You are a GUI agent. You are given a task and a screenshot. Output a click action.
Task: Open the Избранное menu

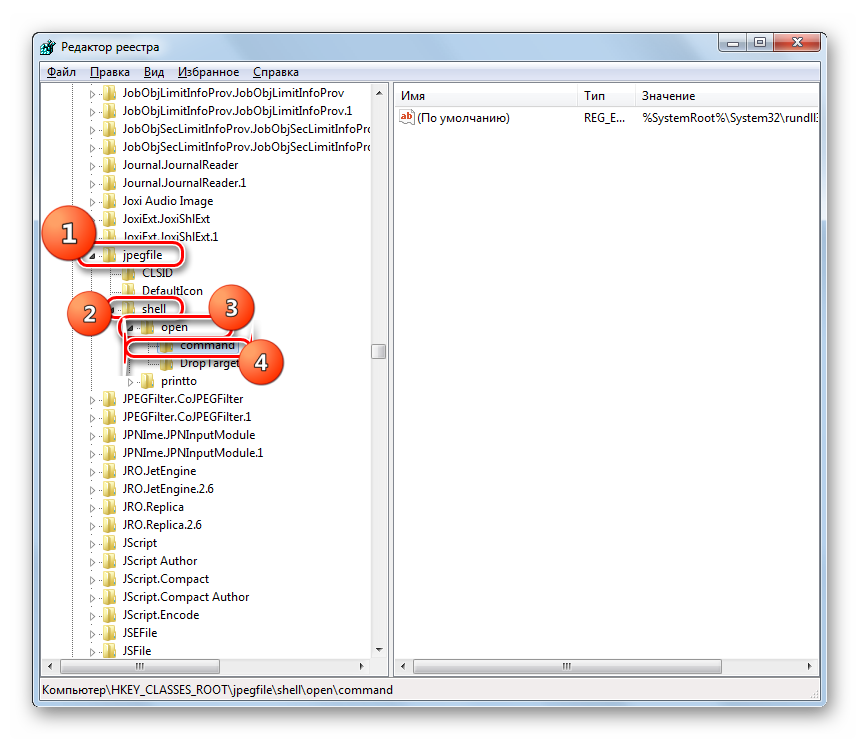tap(208, 72)
